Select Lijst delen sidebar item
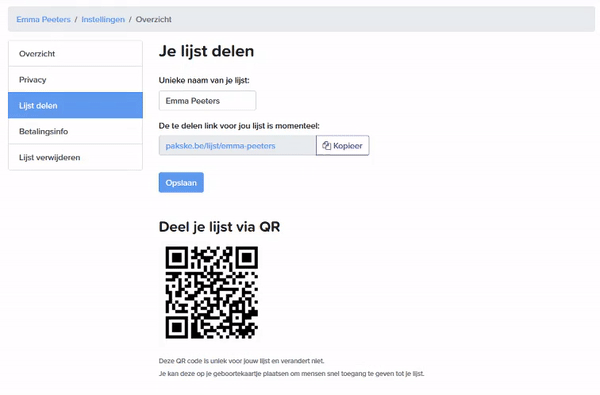The image size is (600, 395). click(x=75, y=105)
